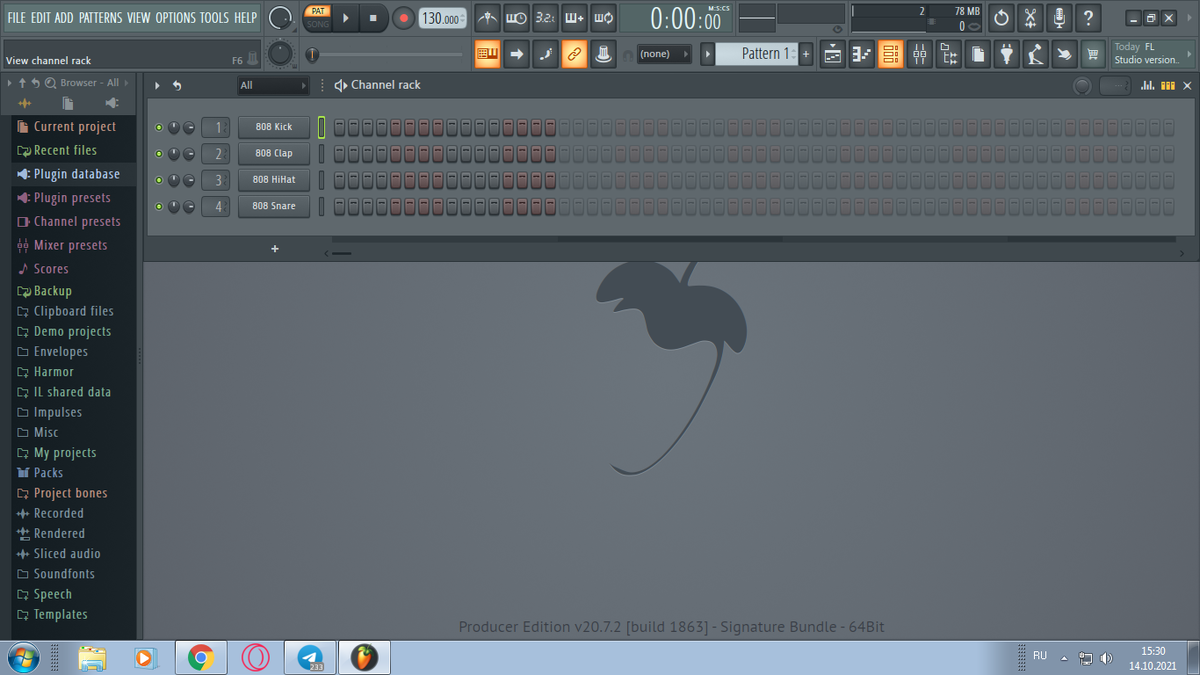
Task: Open the OPTIONS menu
Action: click(x=175, y=18)
